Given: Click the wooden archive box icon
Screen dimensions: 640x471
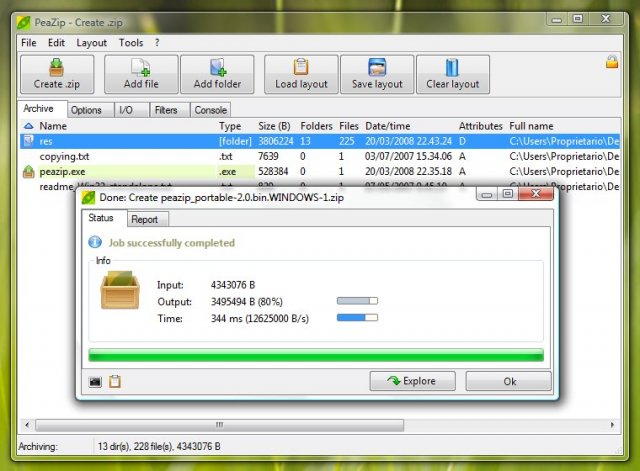Looking at the screenshot, I should [x=120, y=290].
